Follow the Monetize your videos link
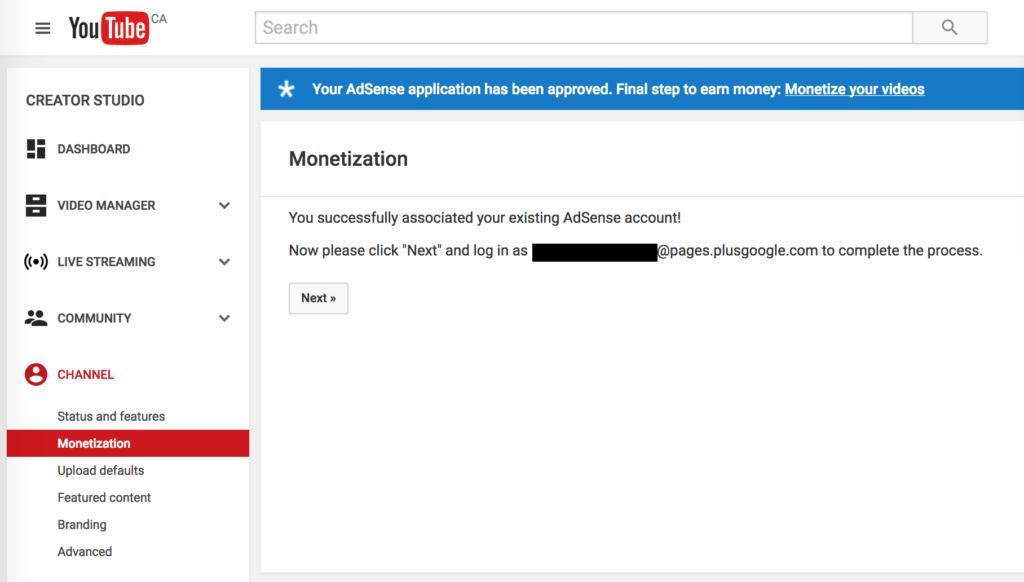The height and width of the screenshot is (582, 1024). (x=854, y=89)
